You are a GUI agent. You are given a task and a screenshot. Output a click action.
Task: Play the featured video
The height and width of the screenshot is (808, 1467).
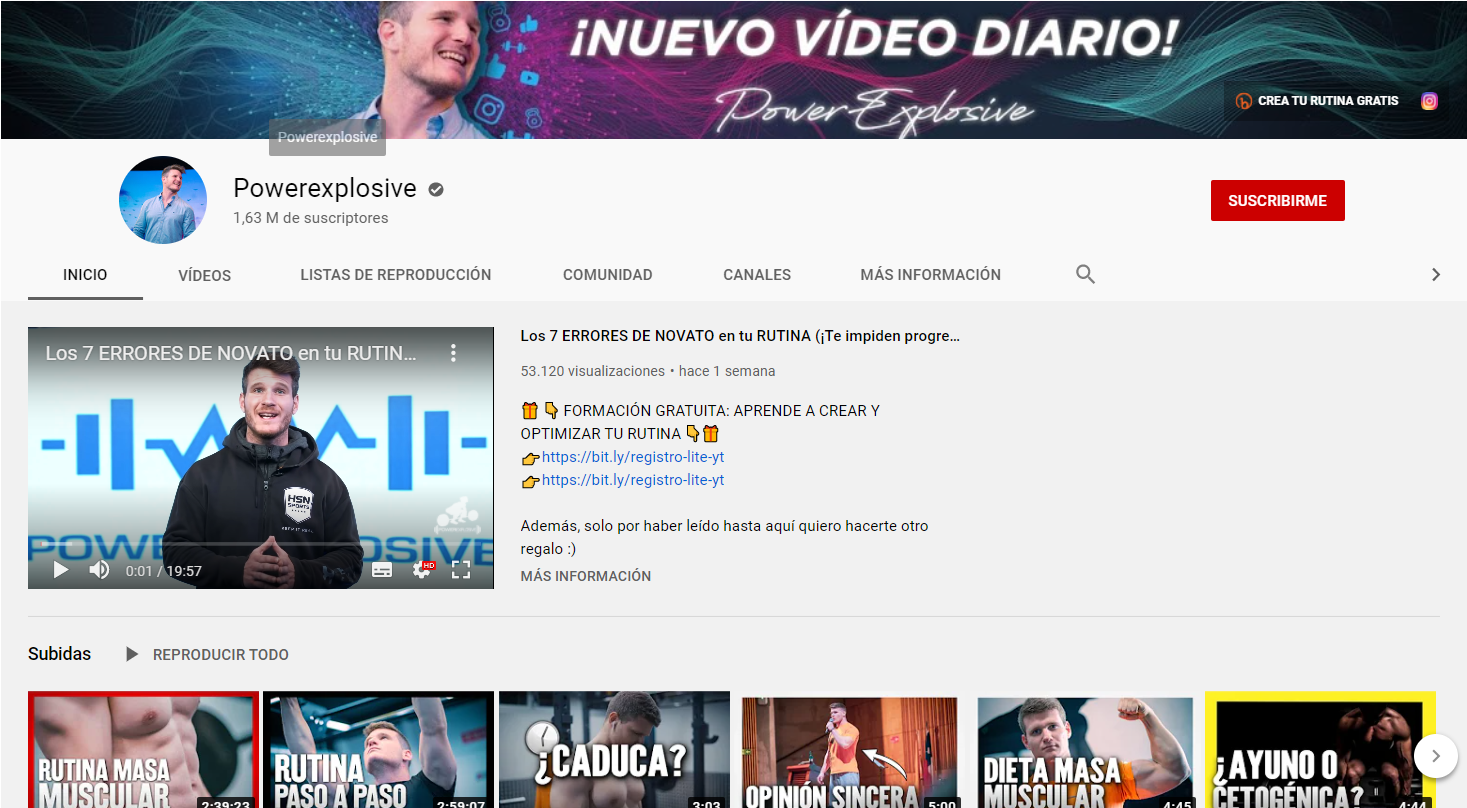pyautogui.click(x=61, y=570)
